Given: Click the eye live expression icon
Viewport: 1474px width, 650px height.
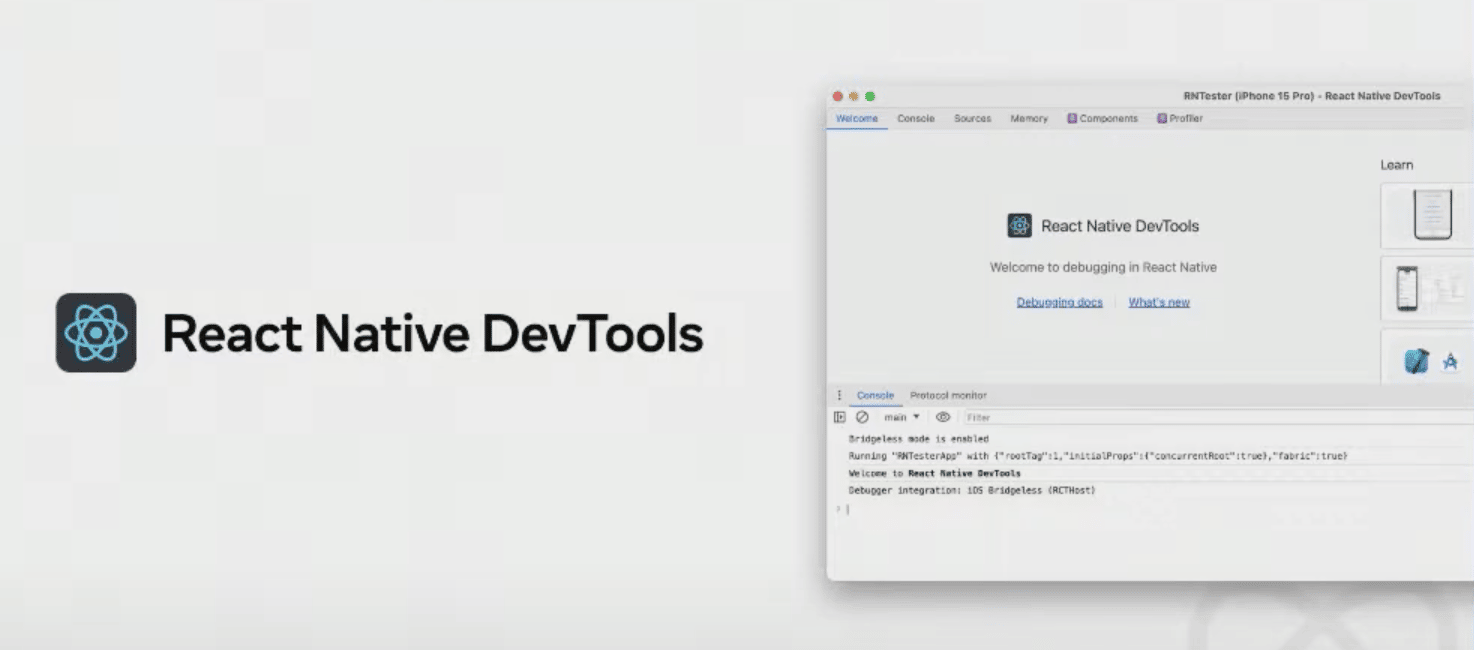Looking at the screenshot, I should click(942, 417).
